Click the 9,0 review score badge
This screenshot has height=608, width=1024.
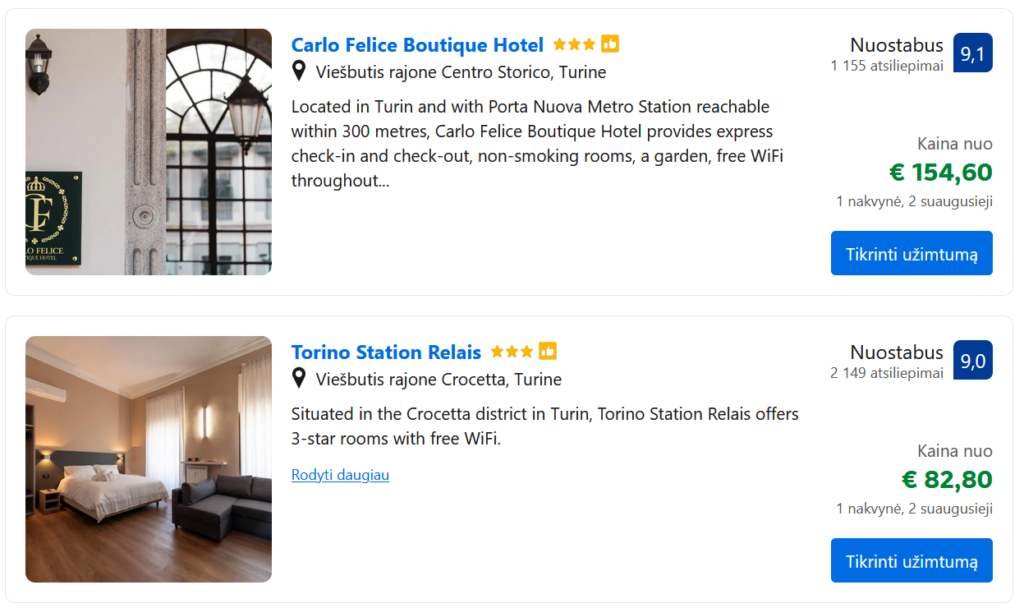click(x=972, y=360)
